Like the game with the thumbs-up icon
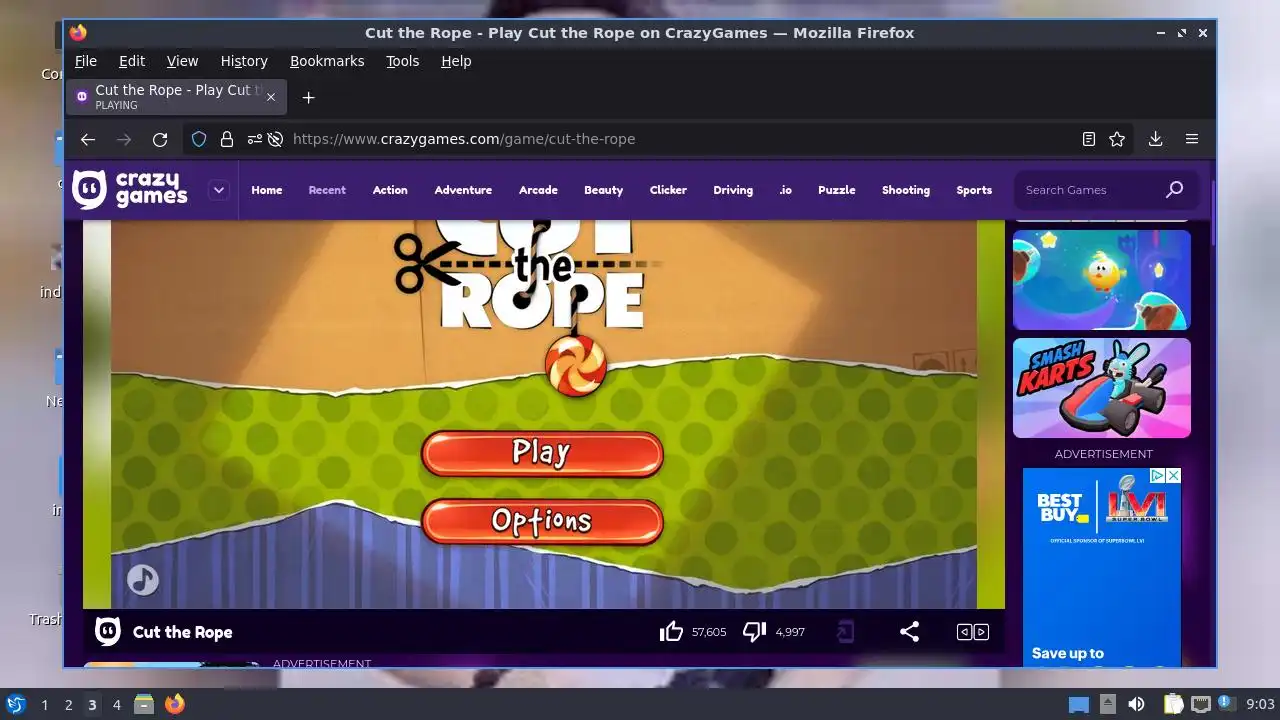This screenshot has width=1280, height=720. 671,632
